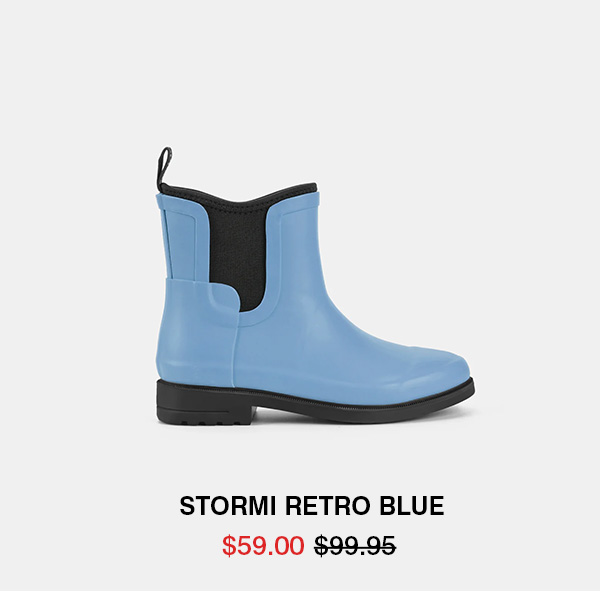Screen dimensions: 600x601
Task: Click the empty grey area above the boot
Action: [300, 69]
